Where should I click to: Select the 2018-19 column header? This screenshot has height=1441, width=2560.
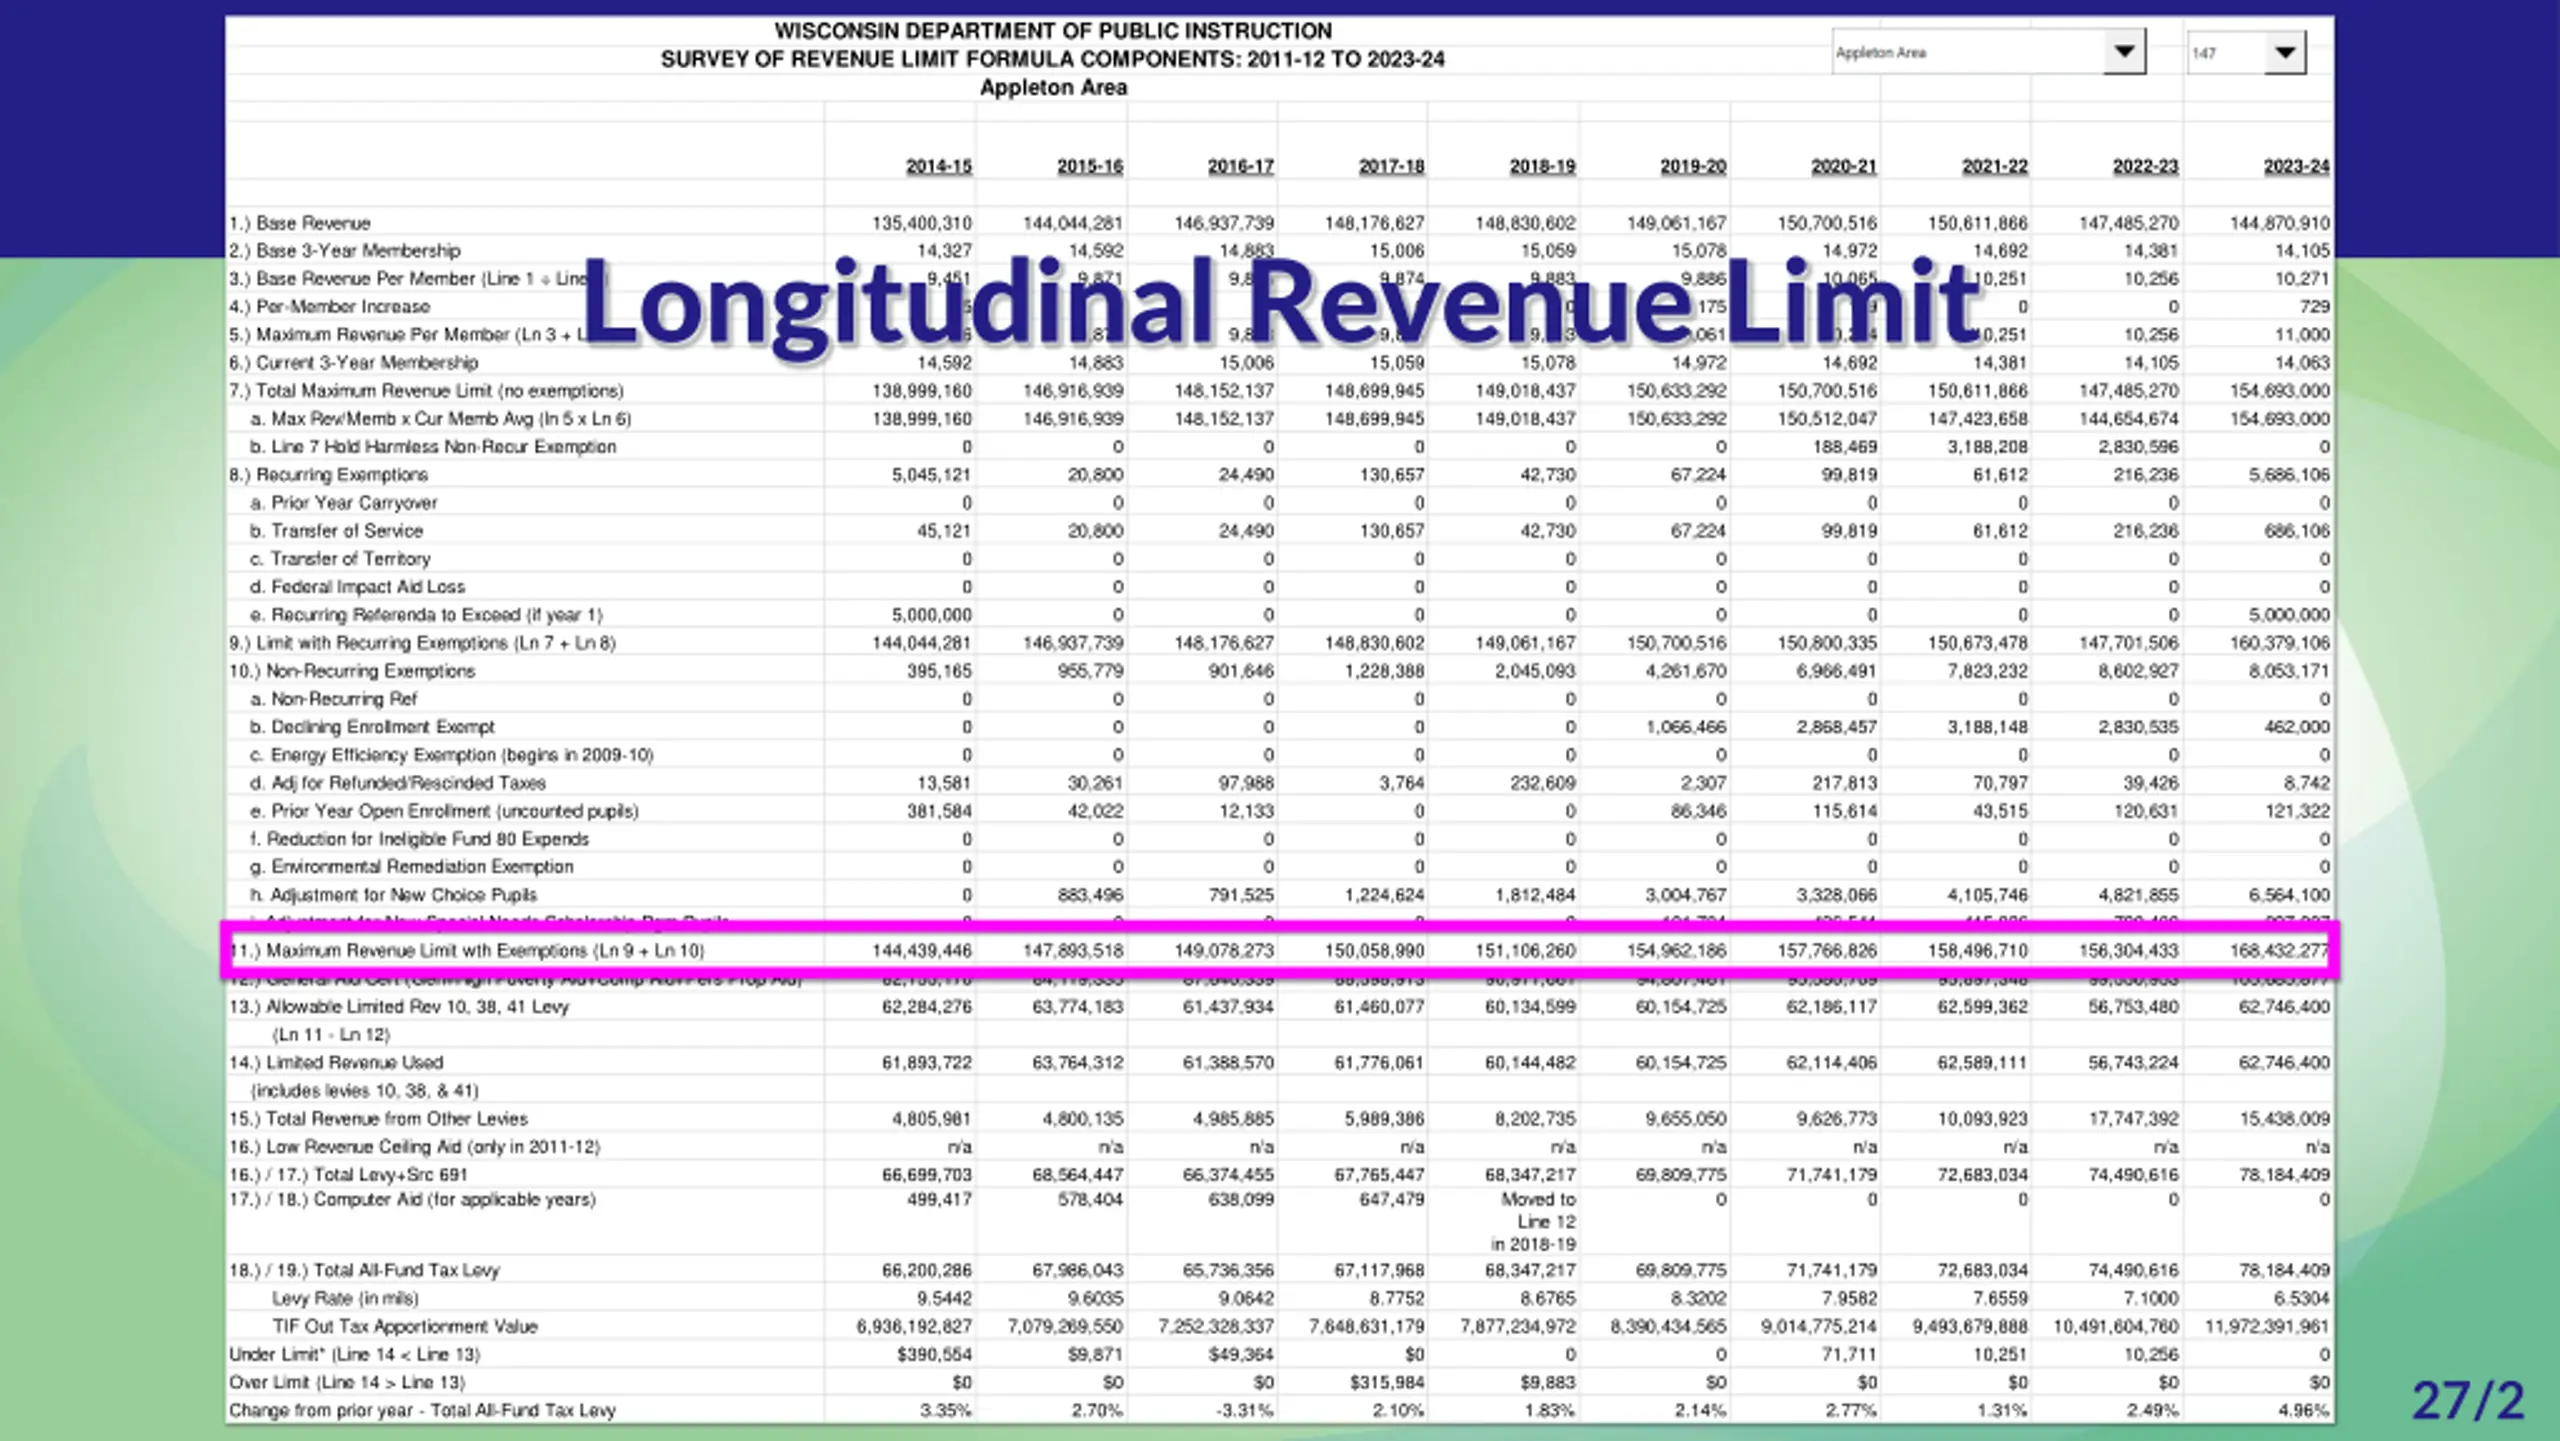[1542, 166]
